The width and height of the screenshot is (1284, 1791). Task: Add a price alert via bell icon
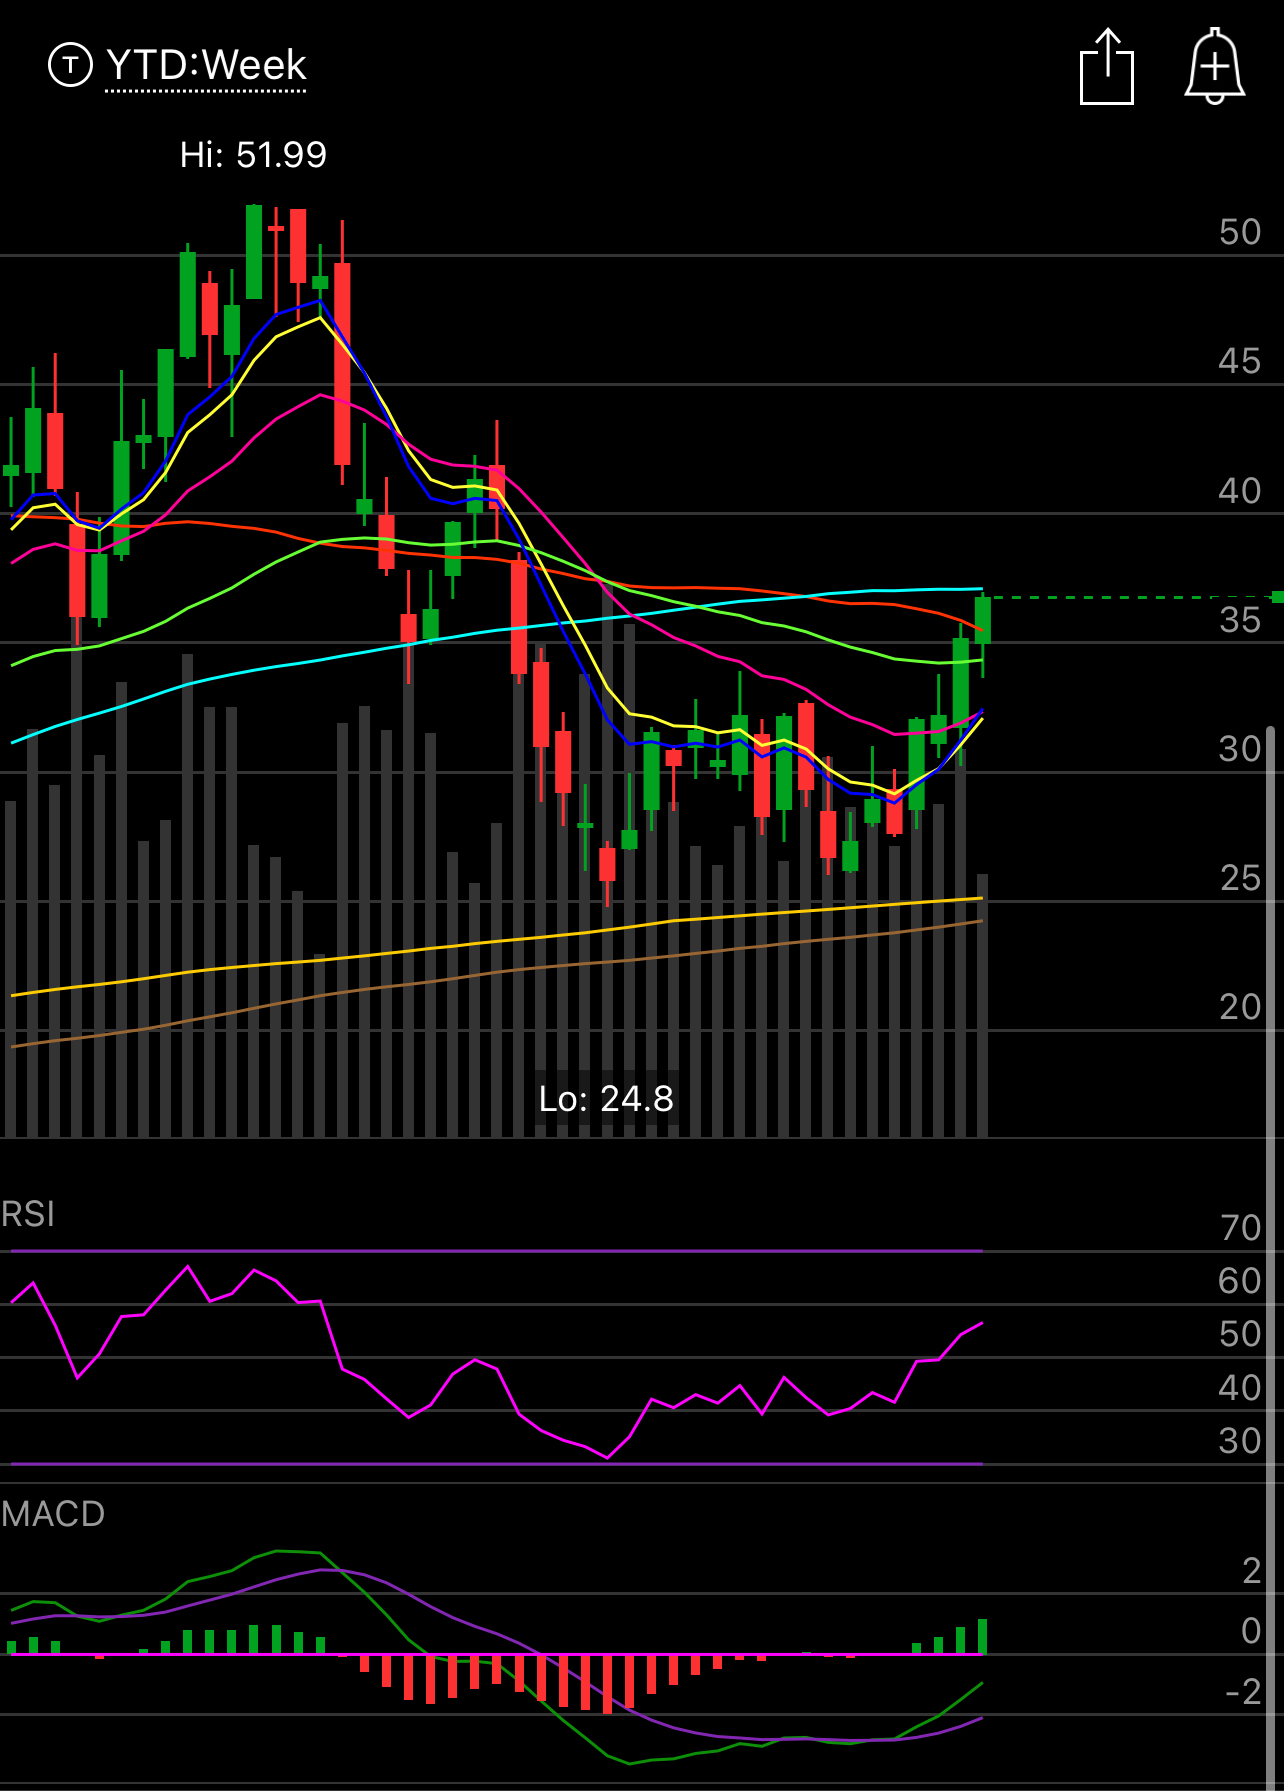[x=1214, y=67]
